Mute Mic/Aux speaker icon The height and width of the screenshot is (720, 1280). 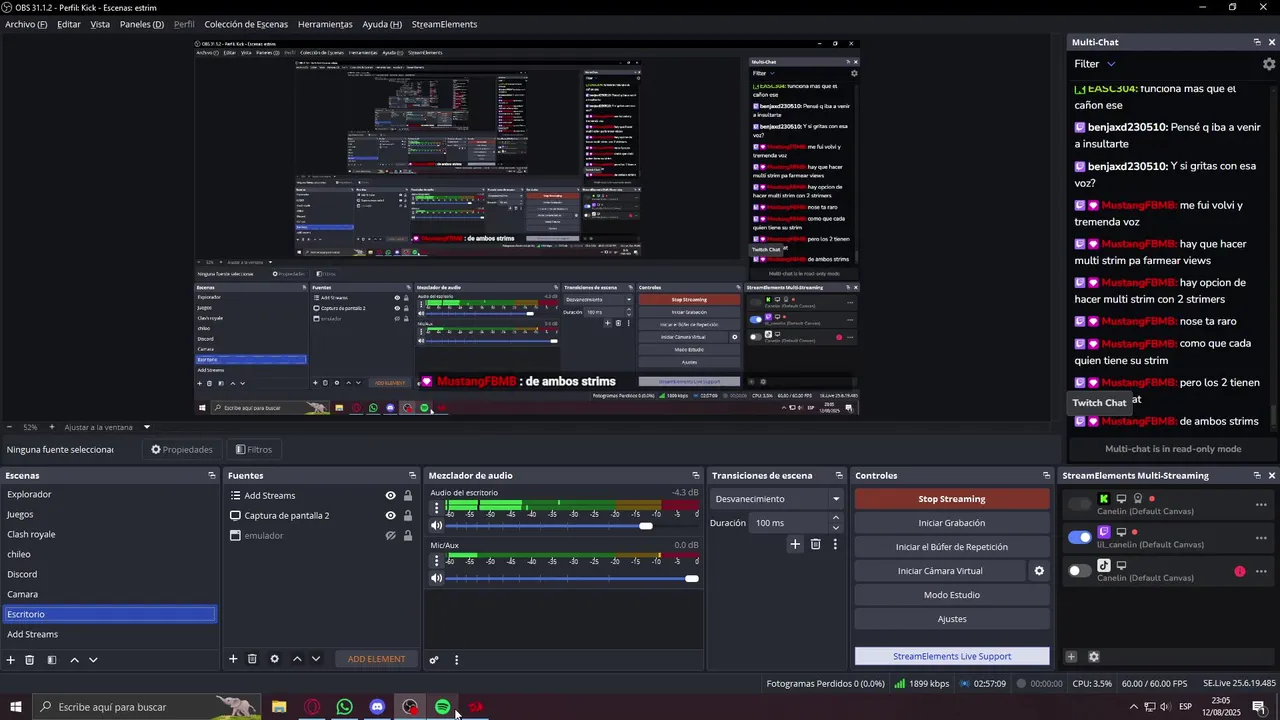pyautogui.click(x=436, y=578)
